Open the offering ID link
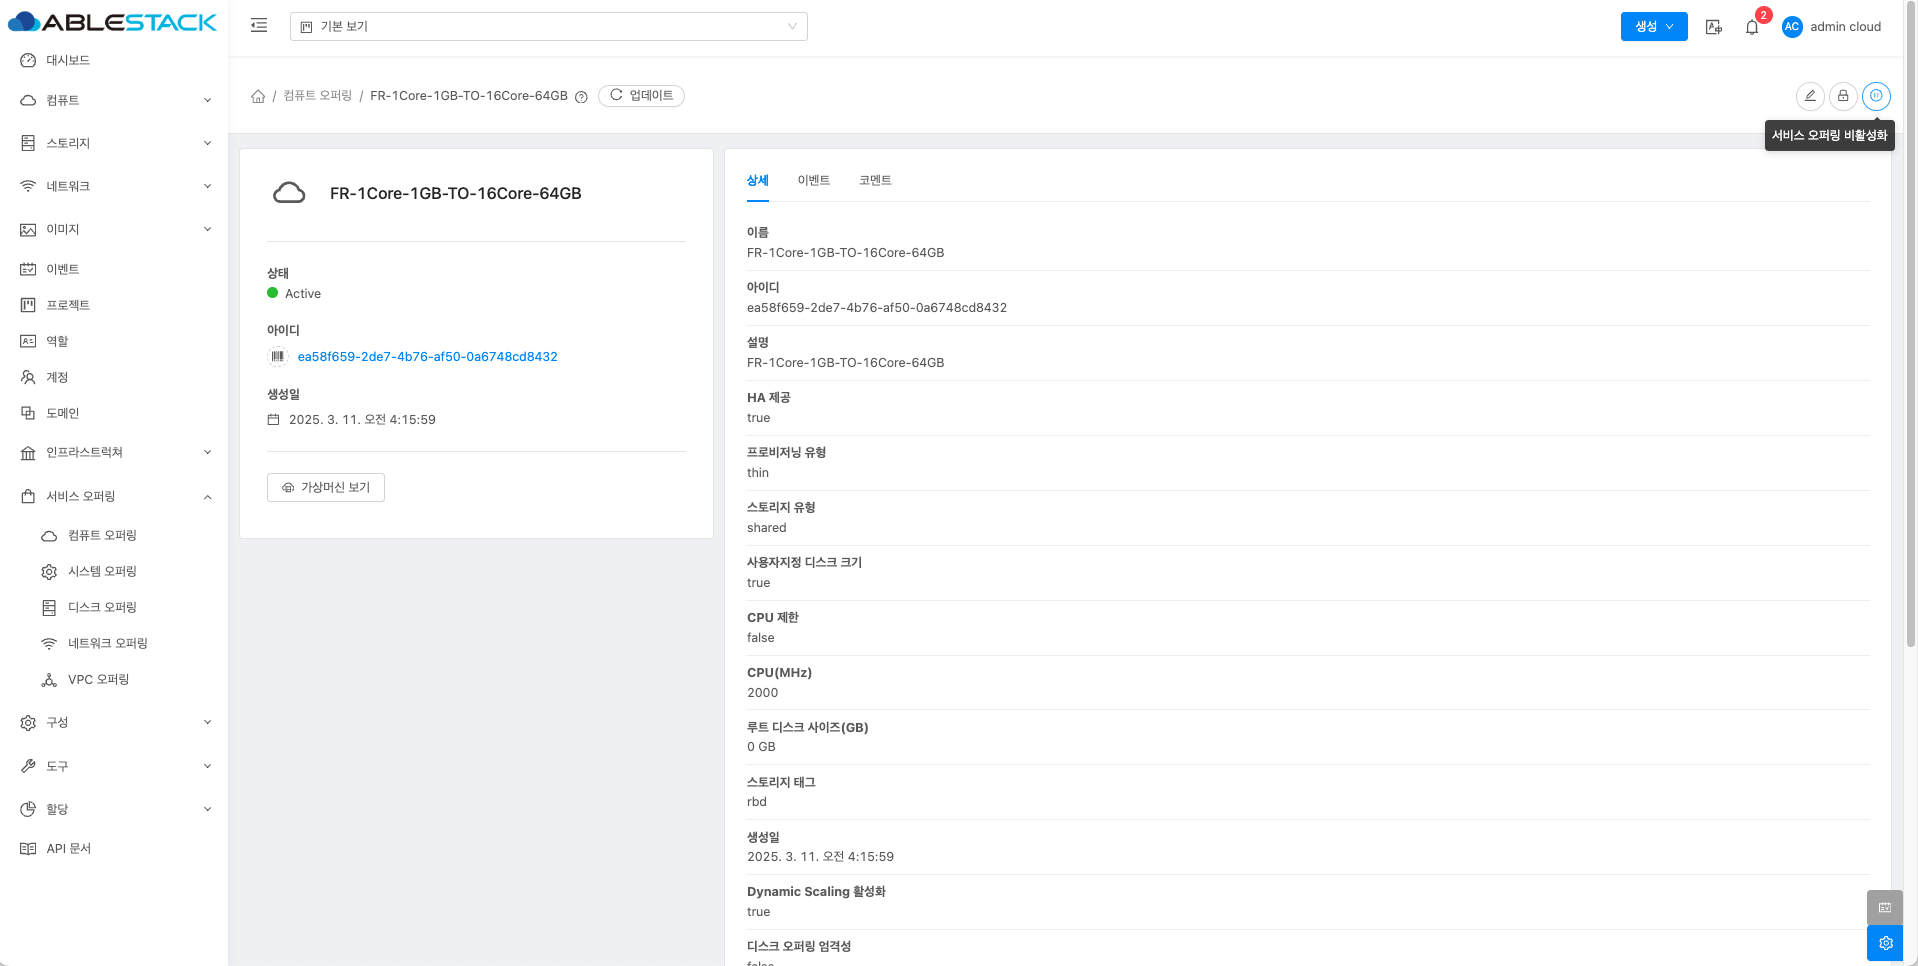Screen dimensions: 1918x966 coord(427,357)
